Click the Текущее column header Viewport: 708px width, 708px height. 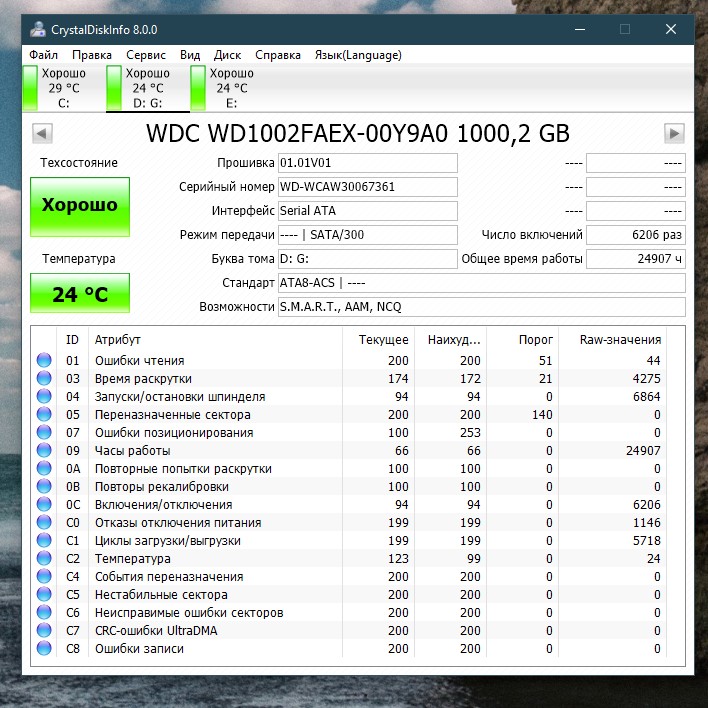point(378,340)
